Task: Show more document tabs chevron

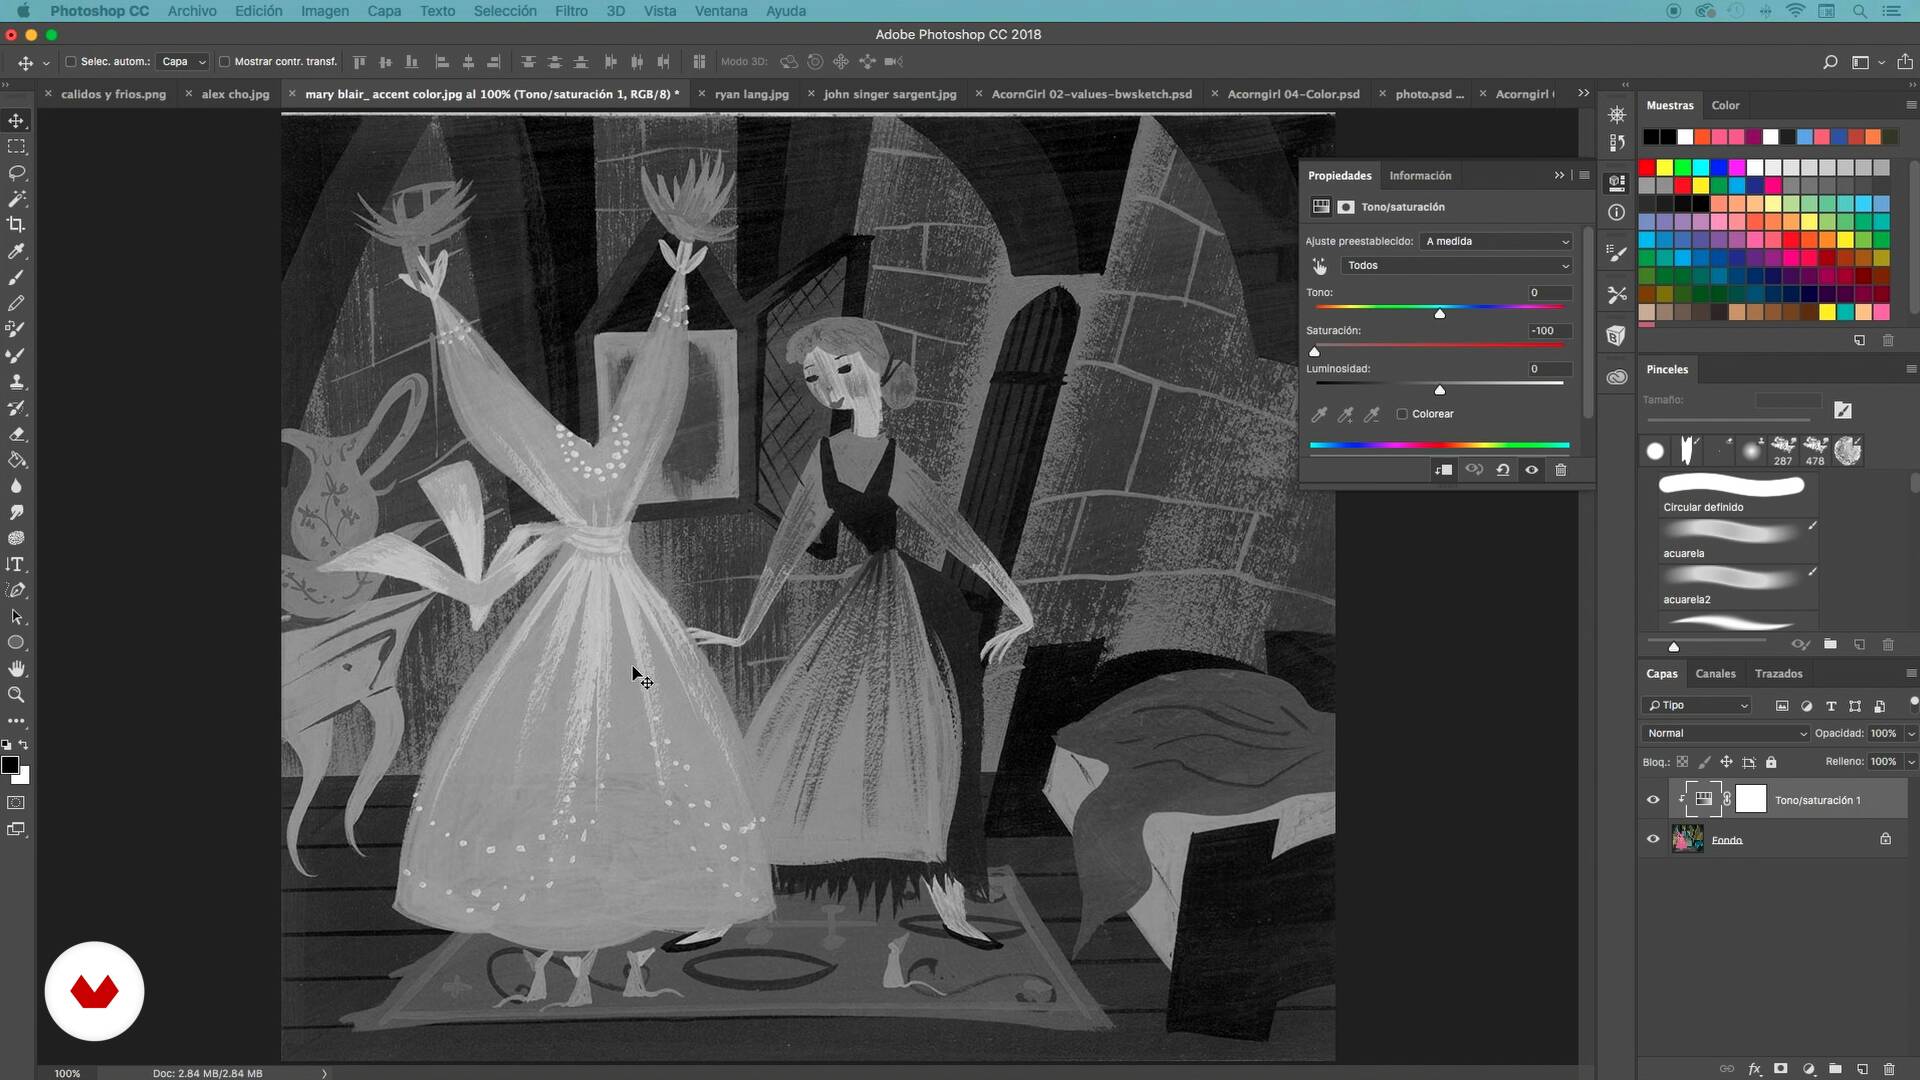Action: point(1583,93)
